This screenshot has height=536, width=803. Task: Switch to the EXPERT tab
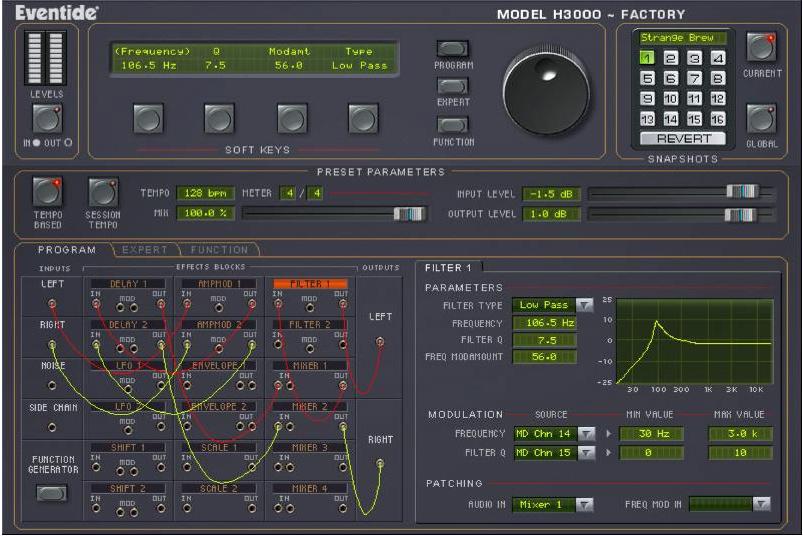(144, 250)
